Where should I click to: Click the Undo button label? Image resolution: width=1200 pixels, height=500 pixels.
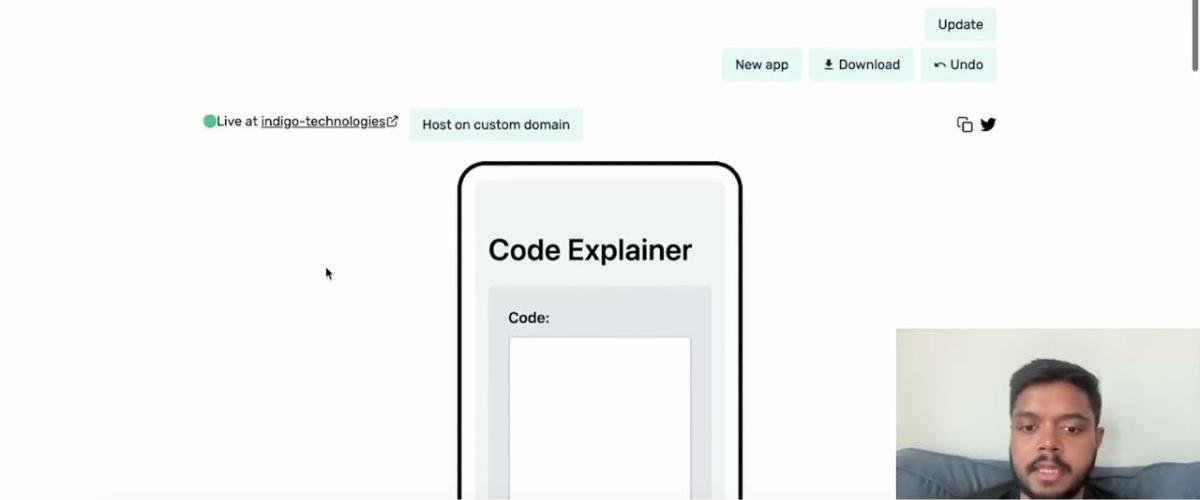(x=966, y=65)
